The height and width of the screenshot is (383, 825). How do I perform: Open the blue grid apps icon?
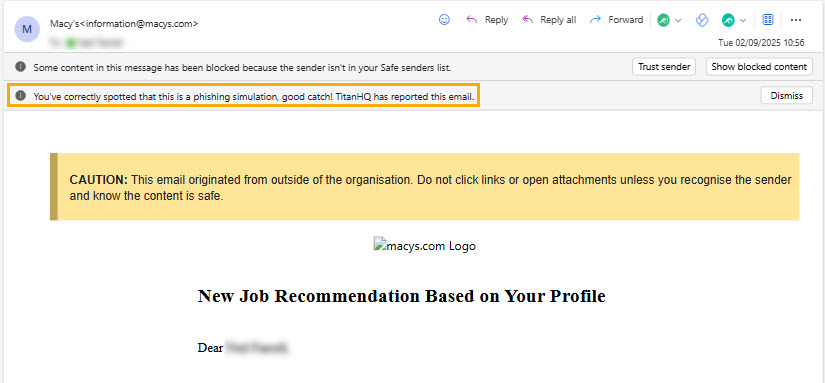[x=768, y=20]
